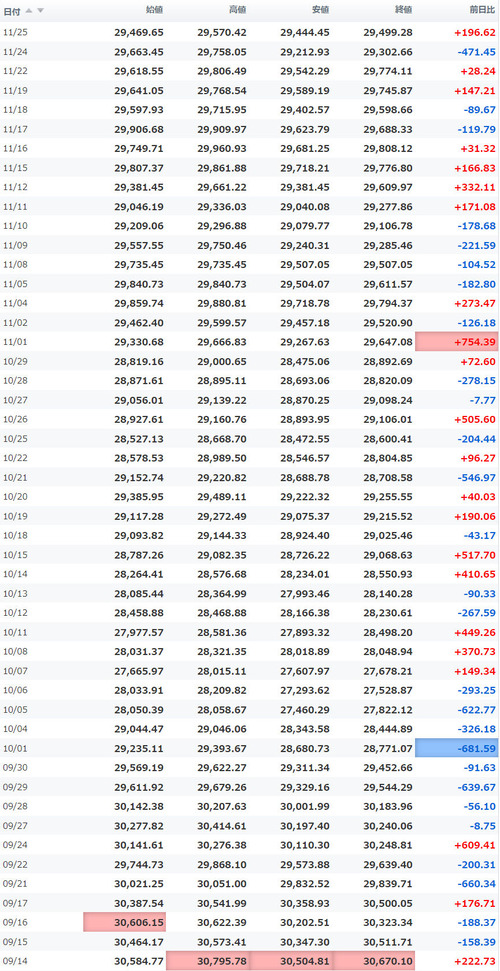Click the 安値 column header
The height and width of the screenshot is (971, 500).
[320, 10]
